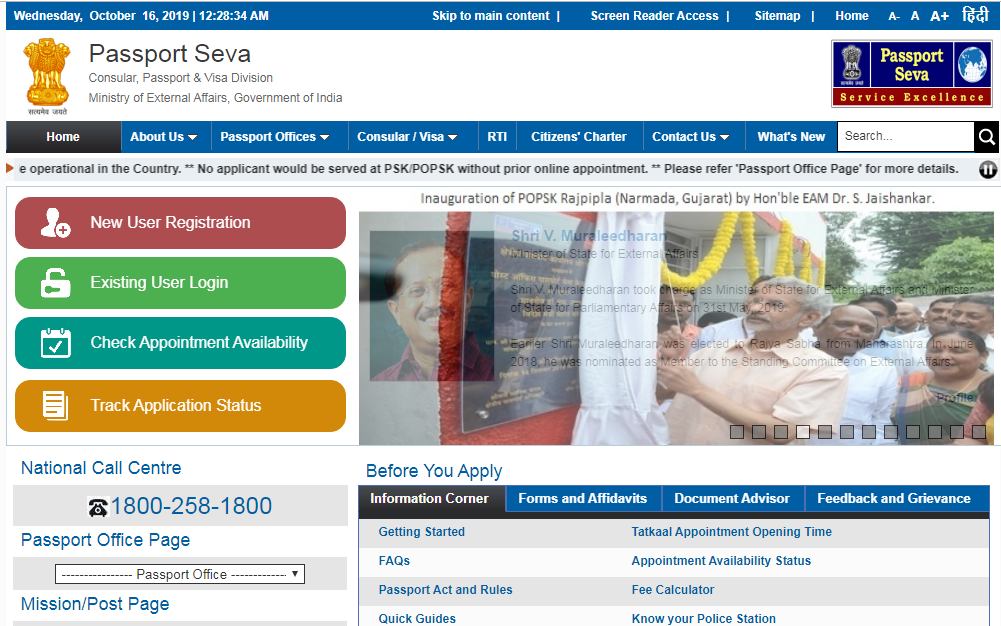Image resolution: width=1001 pixels, height=626 pixels.
Task: Click the document icon on Track Application Status
Action: click(x=55, y=406)
